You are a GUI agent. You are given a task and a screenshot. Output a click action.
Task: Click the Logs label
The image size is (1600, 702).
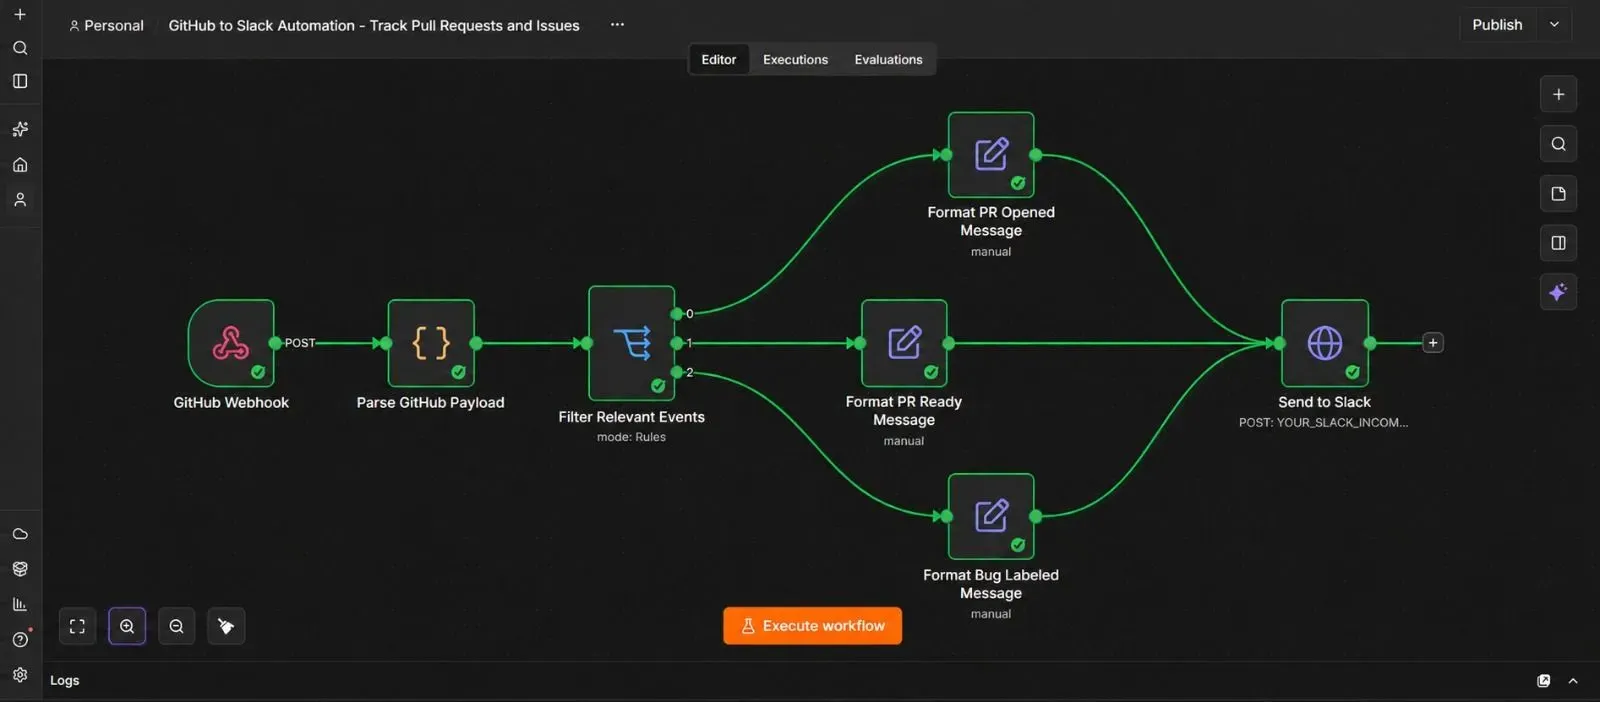[65, 681]
